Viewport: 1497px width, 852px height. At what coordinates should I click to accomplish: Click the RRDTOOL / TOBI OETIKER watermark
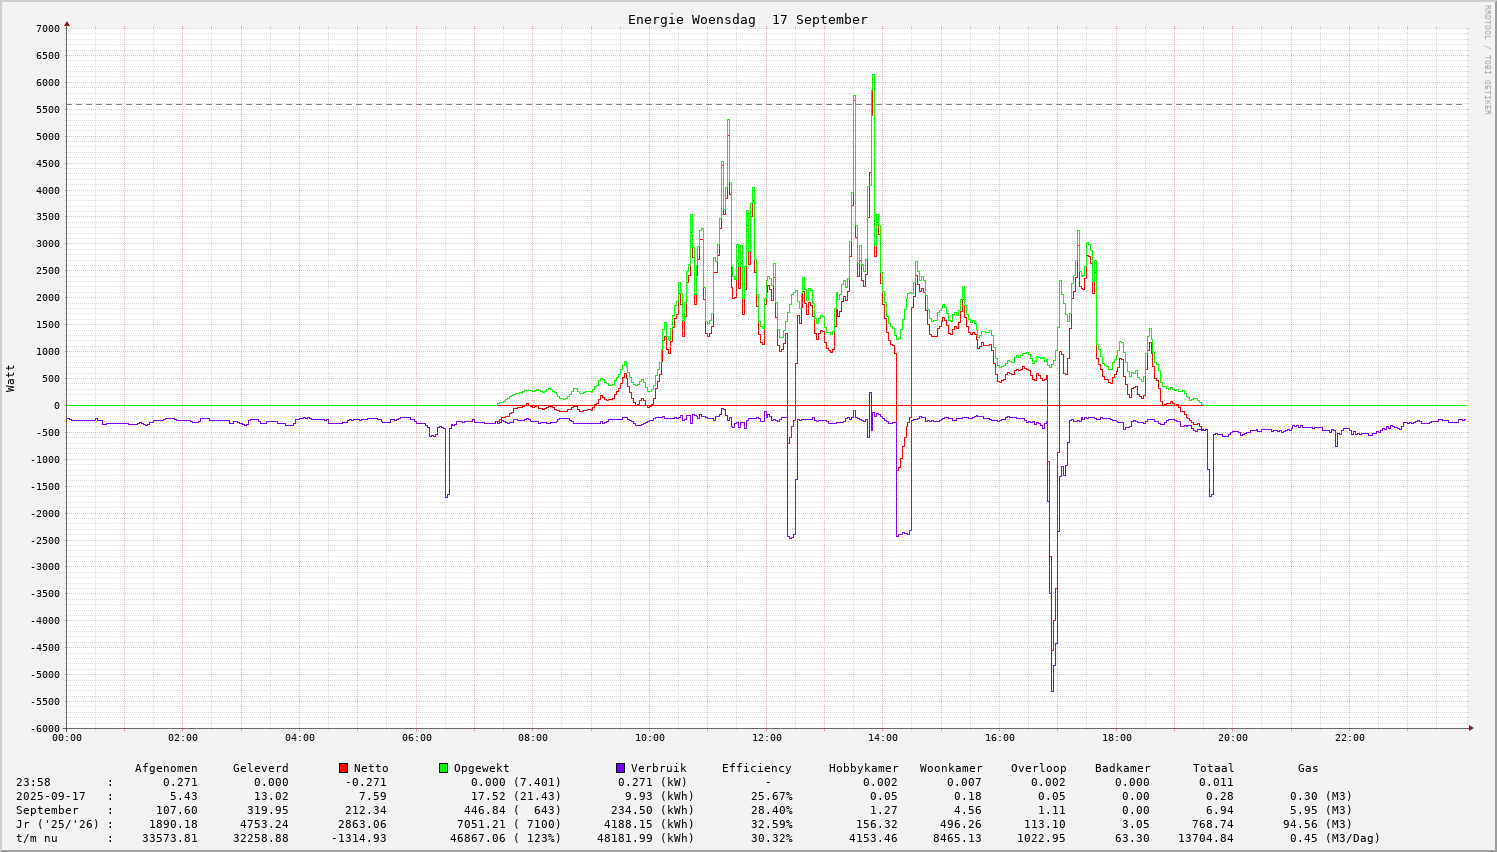pos(1487,60)
